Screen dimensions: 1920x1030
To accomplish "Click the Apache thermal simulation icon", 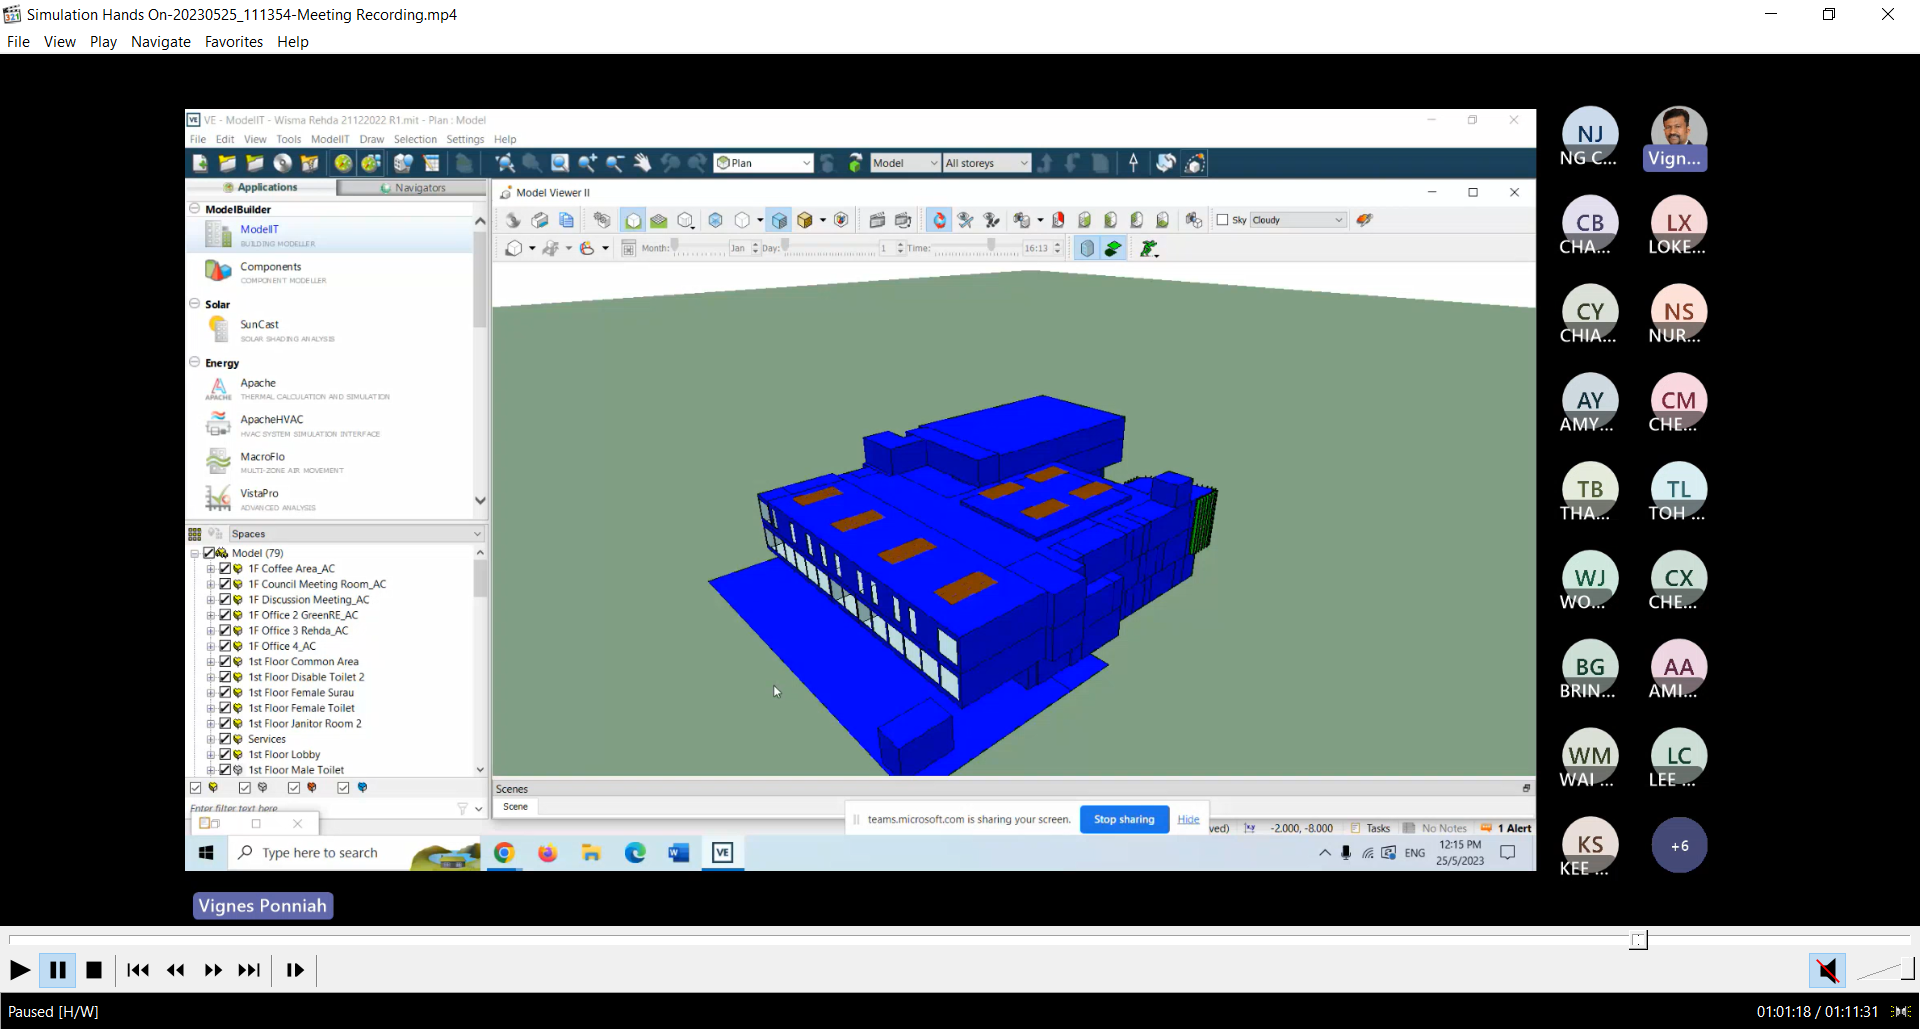I will click(x=218, y=388).
